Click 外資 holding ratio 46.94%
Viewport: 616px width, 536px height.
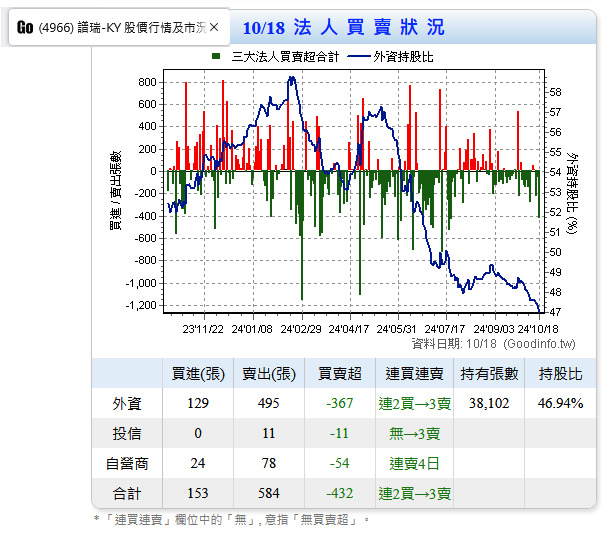(x=560, y=403)
